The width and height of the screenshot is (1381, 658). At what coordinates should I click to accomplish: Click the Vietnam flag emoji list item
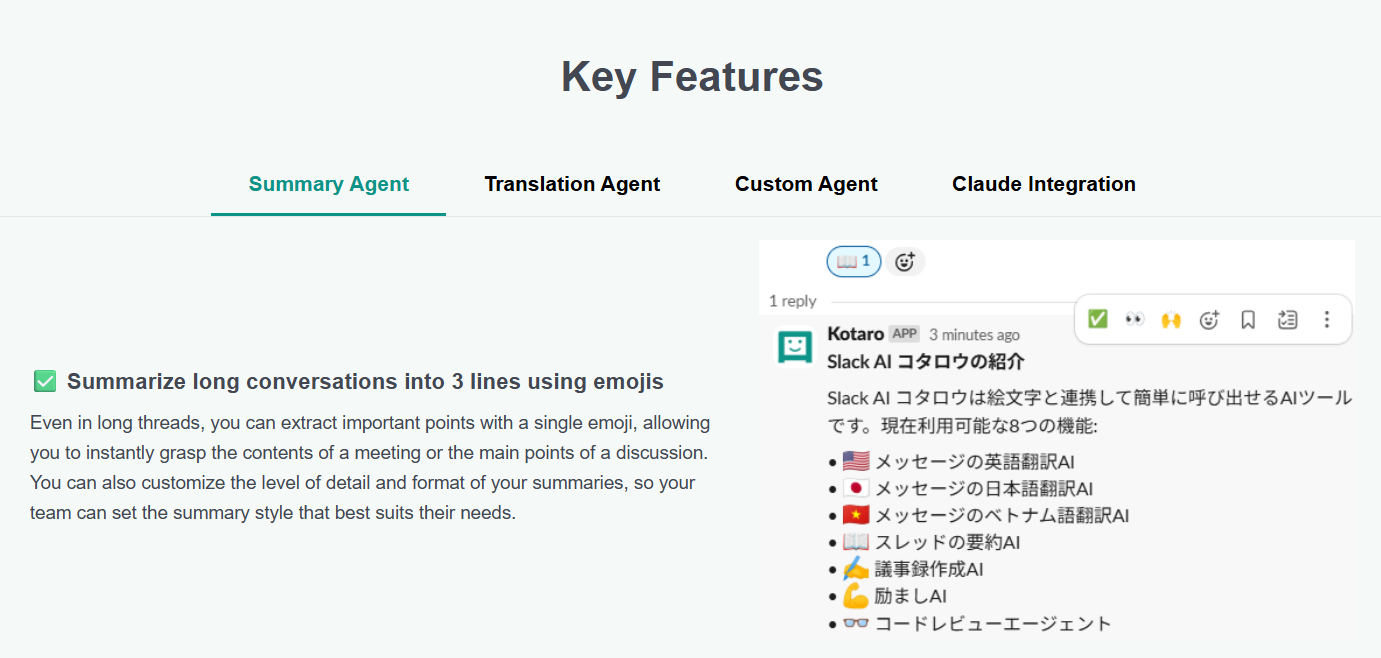click(855, 515)
